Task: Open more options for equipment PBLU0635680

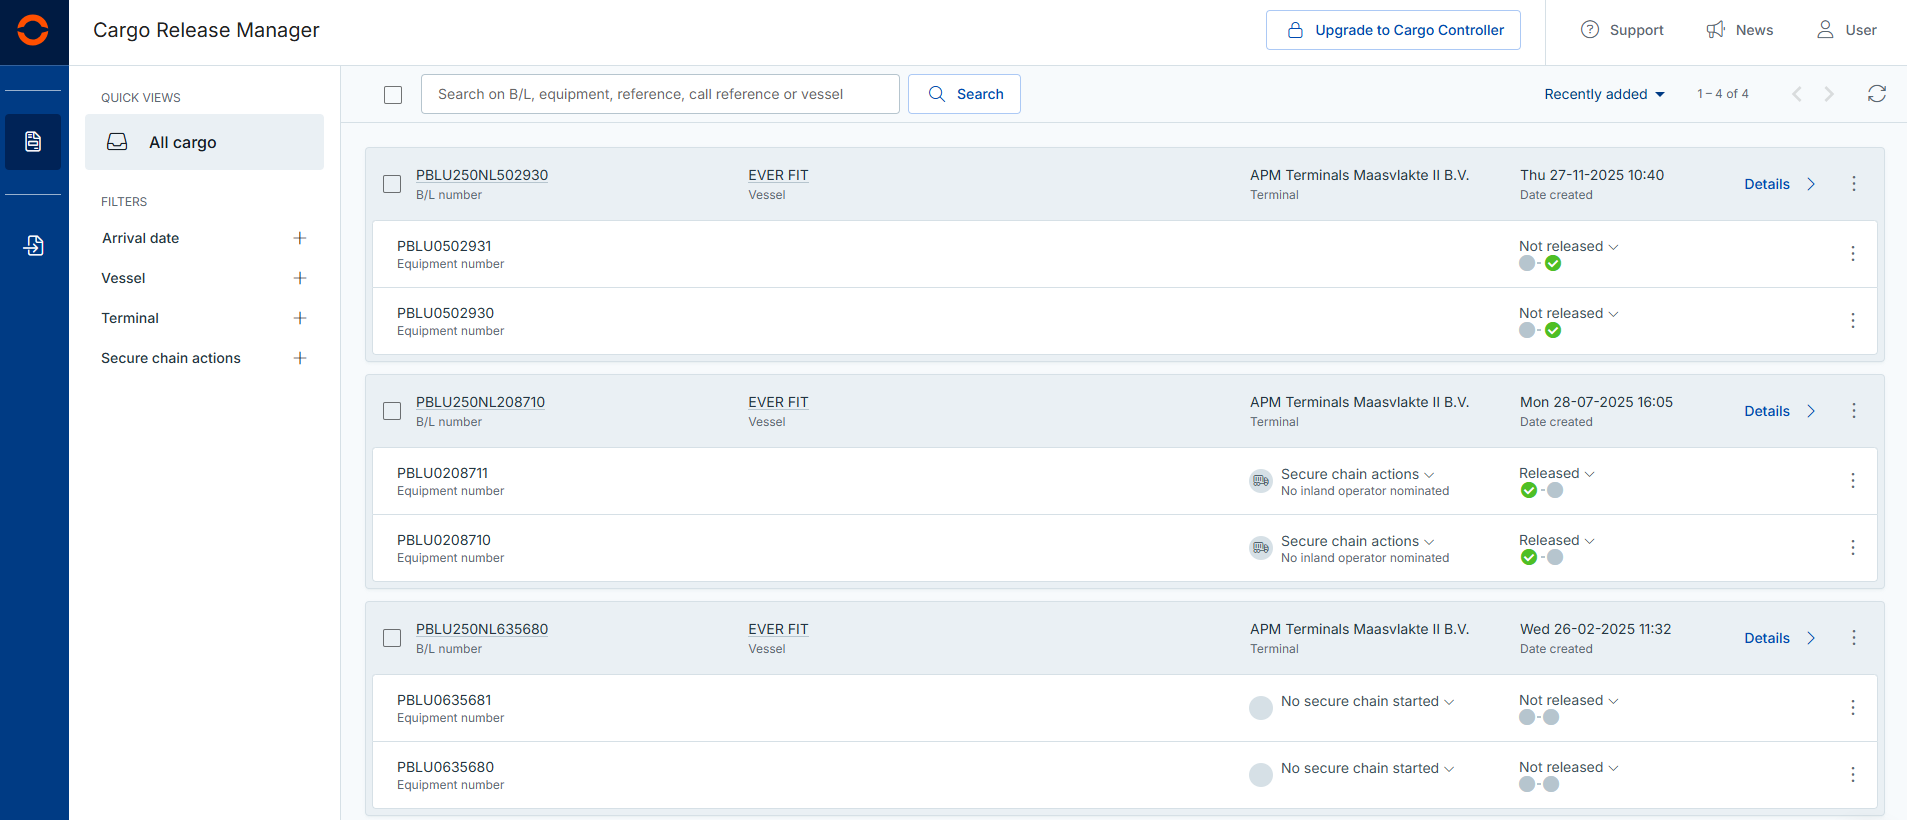Action: click(1853, 775)
